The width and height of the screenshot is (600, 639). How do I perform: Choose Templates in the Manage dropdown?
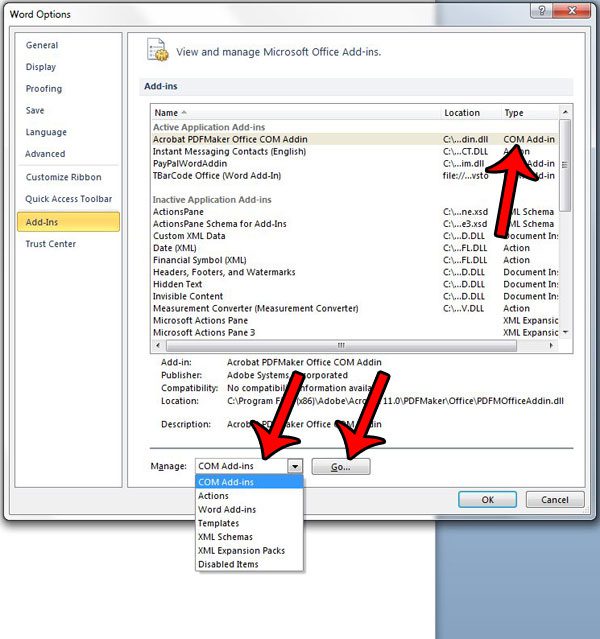pyautogui.click(x=249, y=523)
